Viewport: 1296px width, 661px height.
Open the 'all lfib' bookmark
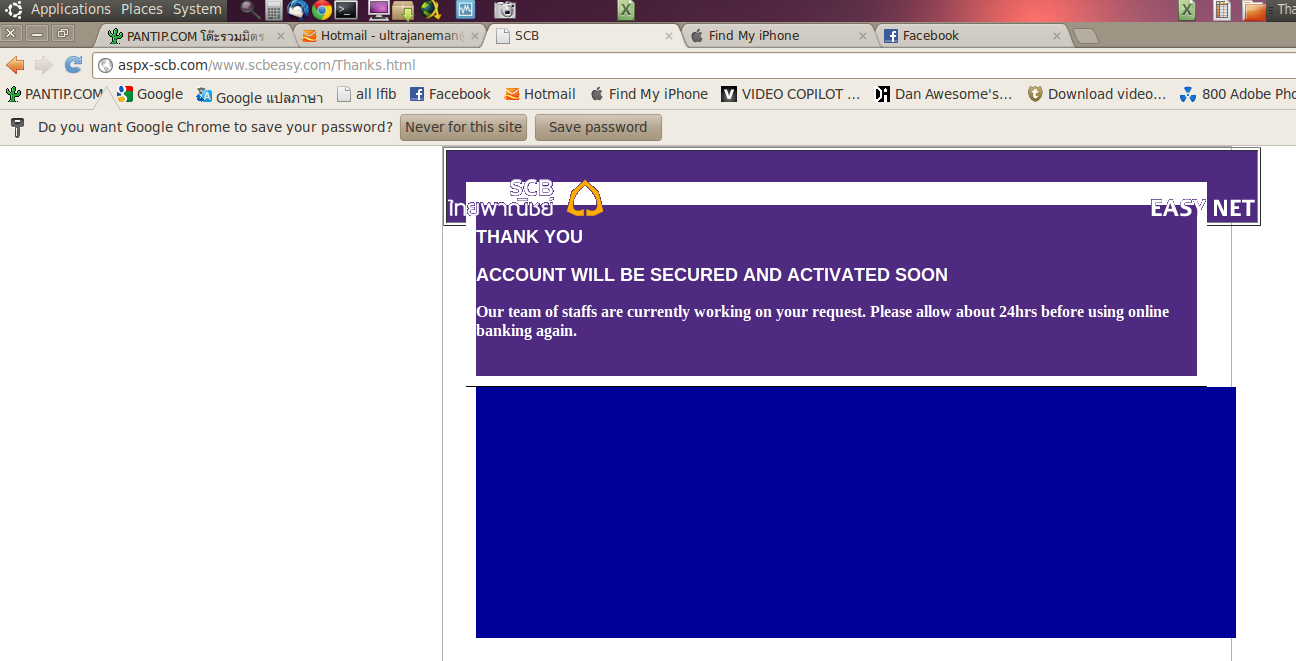click(366, 94)
